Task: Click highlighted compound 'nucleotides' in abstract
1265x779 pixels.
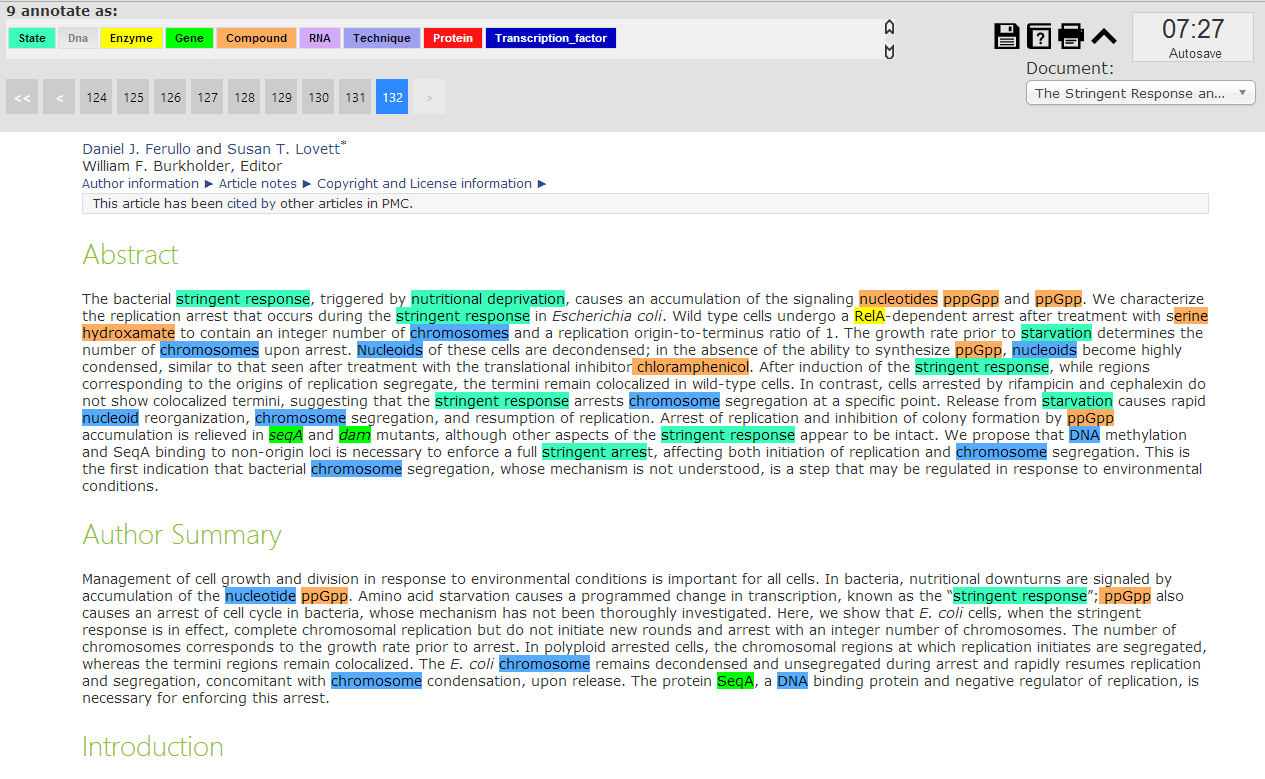Action: (x=898, y=299)
